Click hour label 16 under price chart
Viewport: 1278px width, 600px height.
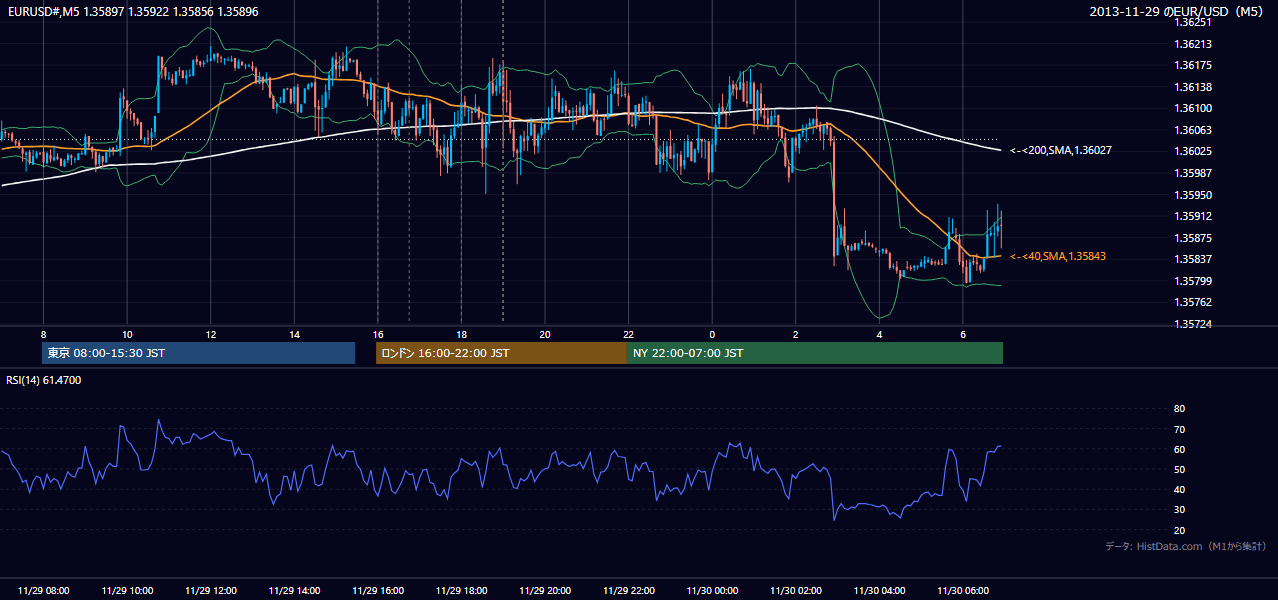pos(378,334)
